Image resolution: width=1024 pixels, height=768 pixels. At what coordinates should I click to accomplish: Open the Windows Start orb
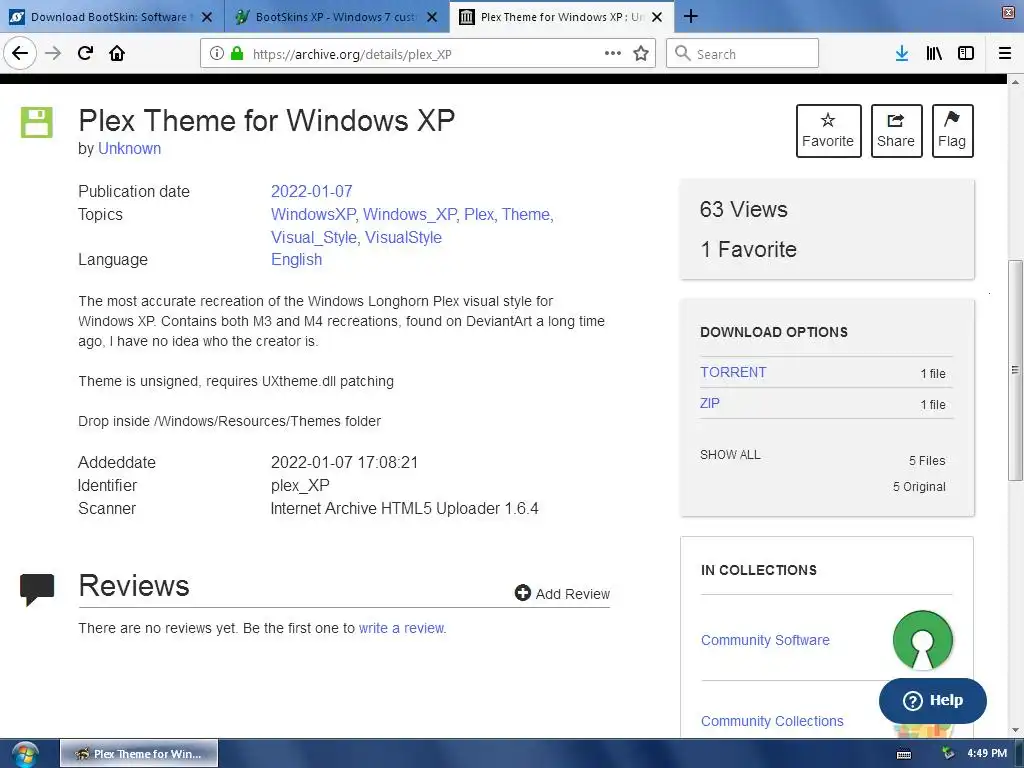(x=25, y=754)
